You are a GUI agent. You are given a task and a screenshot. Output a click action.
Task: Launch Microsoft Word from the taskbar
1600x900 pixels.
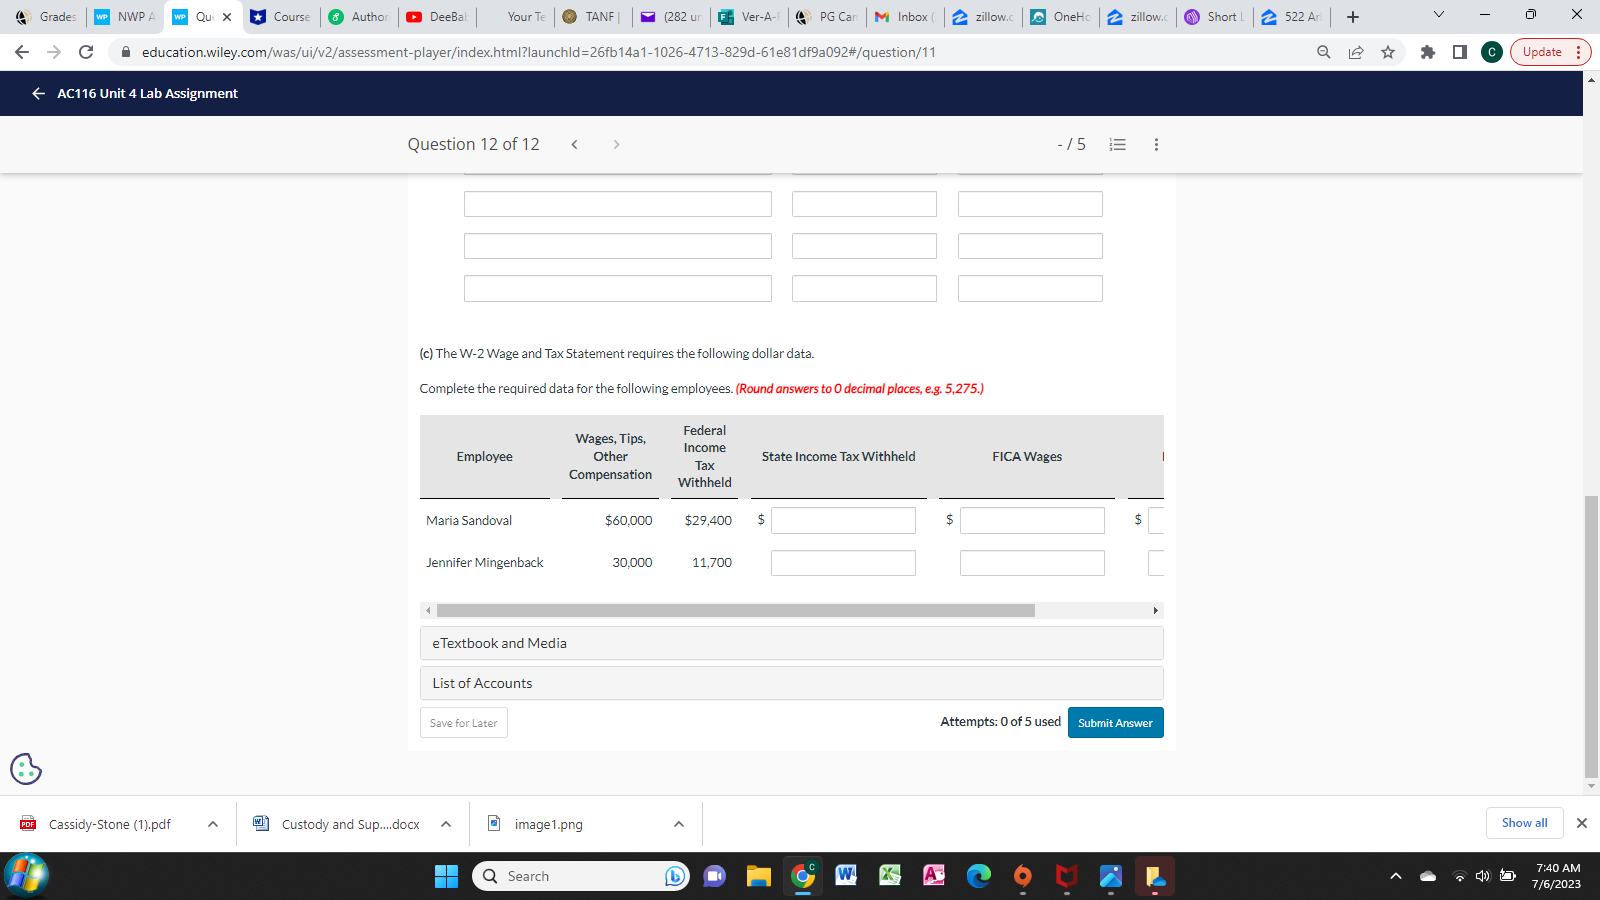[846, 875]
